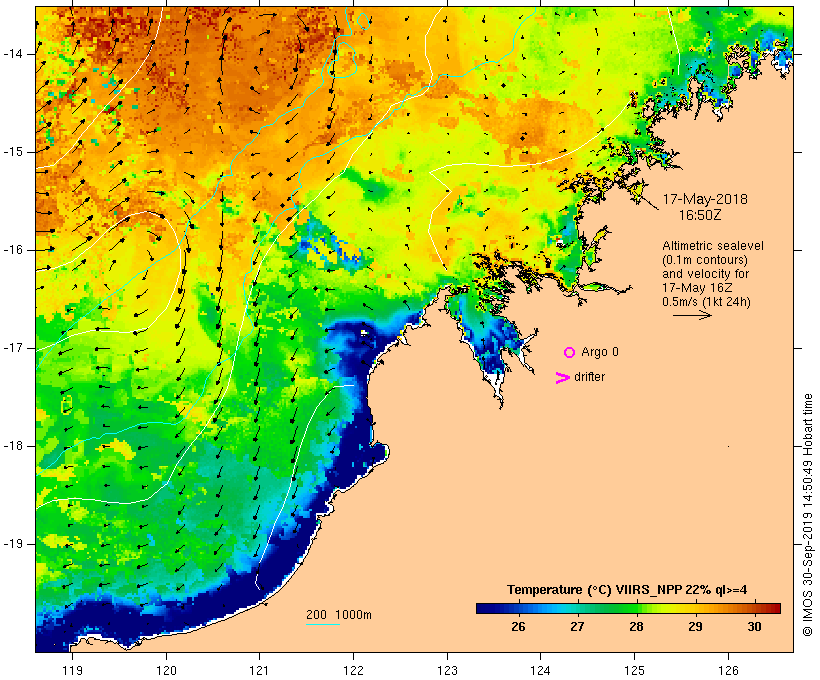Click the longitude axis label 120
820x680 pixels.
click(x=166, y=671)
